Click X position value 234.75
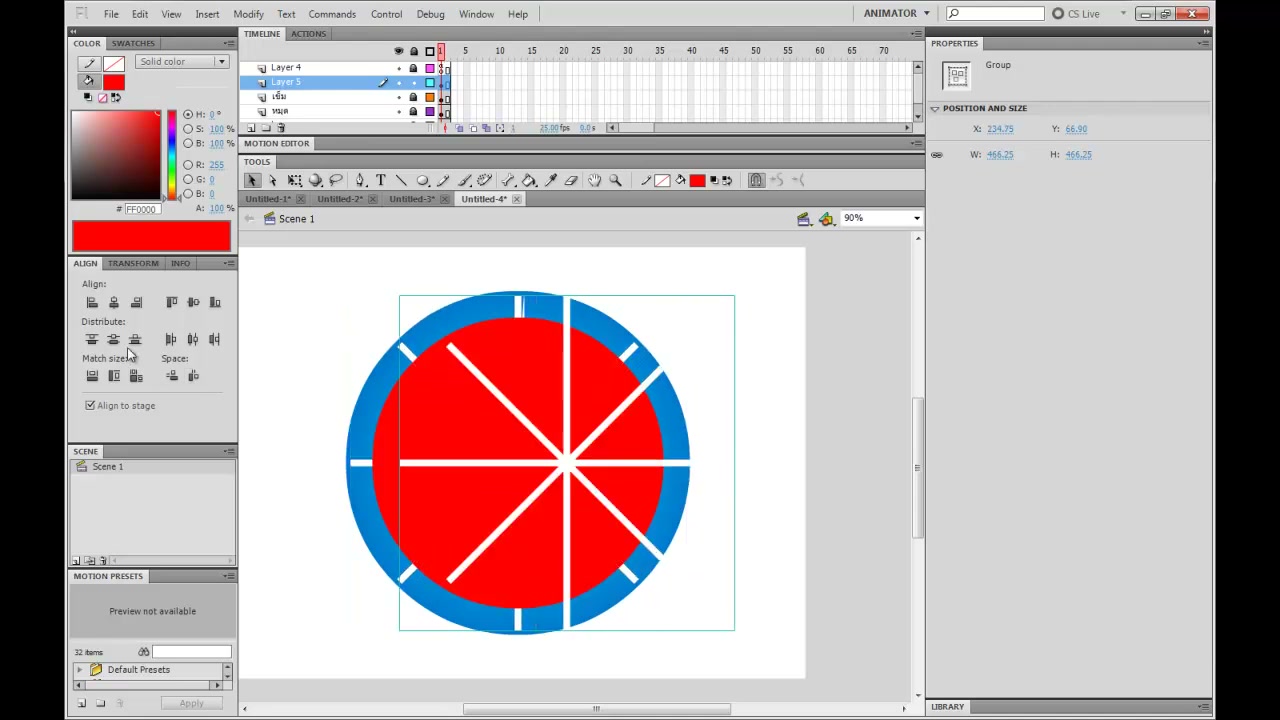Screen dimensions: 1280x720 [1000, 129]
